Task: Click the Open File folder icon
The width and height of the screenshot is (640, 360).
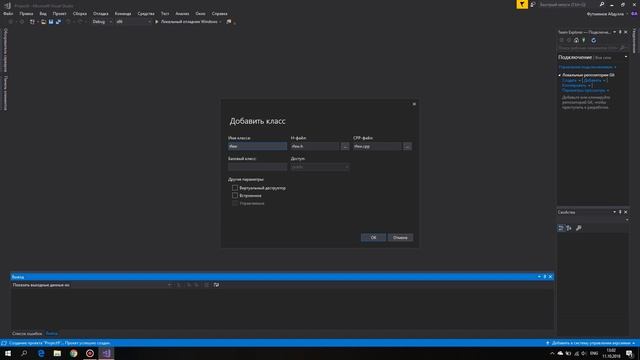Action: point(43,22)
